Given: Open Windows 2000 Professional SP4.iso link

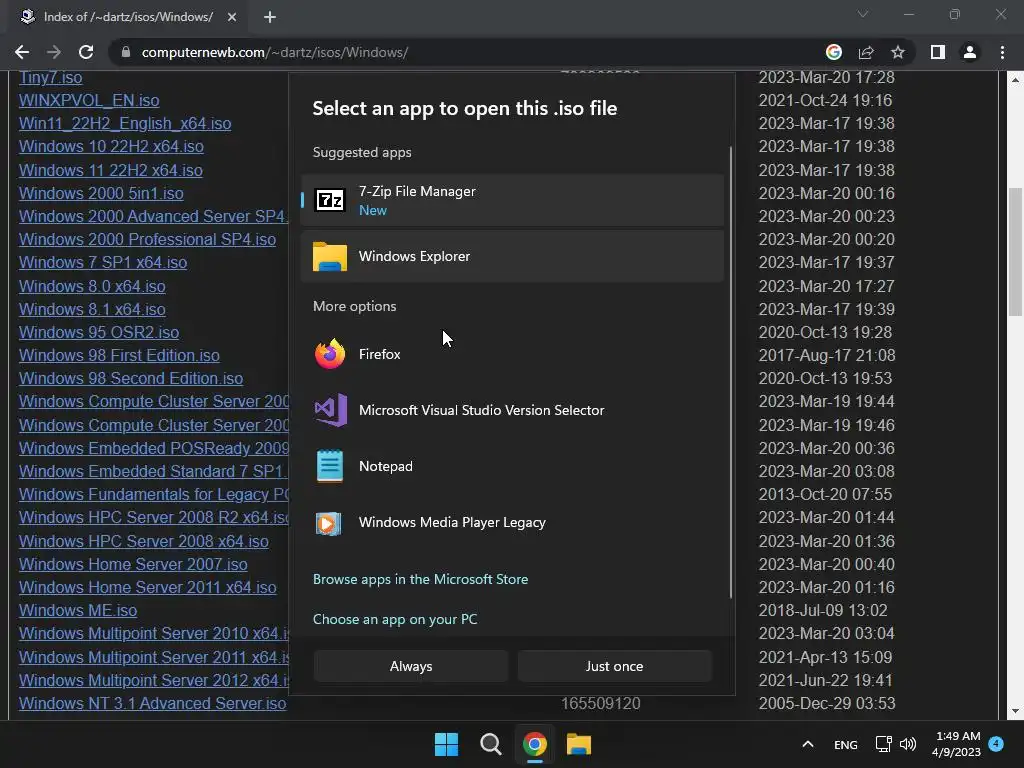Looking at the screenshot, I should point(147,239).
